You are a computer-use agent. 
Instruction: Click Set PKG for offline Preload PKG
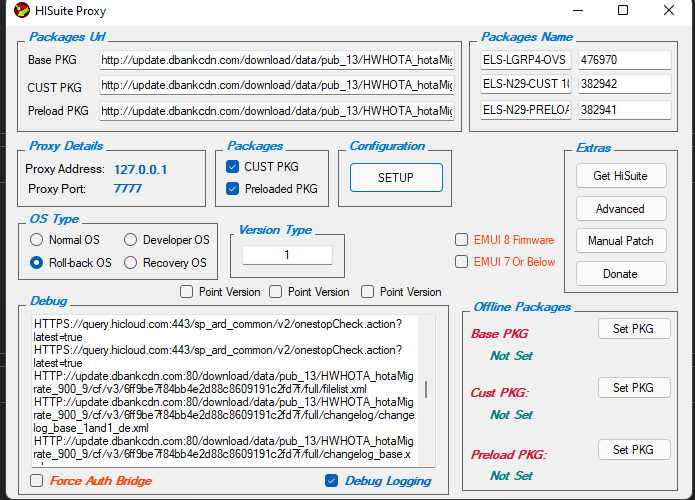tap(634, 450)
